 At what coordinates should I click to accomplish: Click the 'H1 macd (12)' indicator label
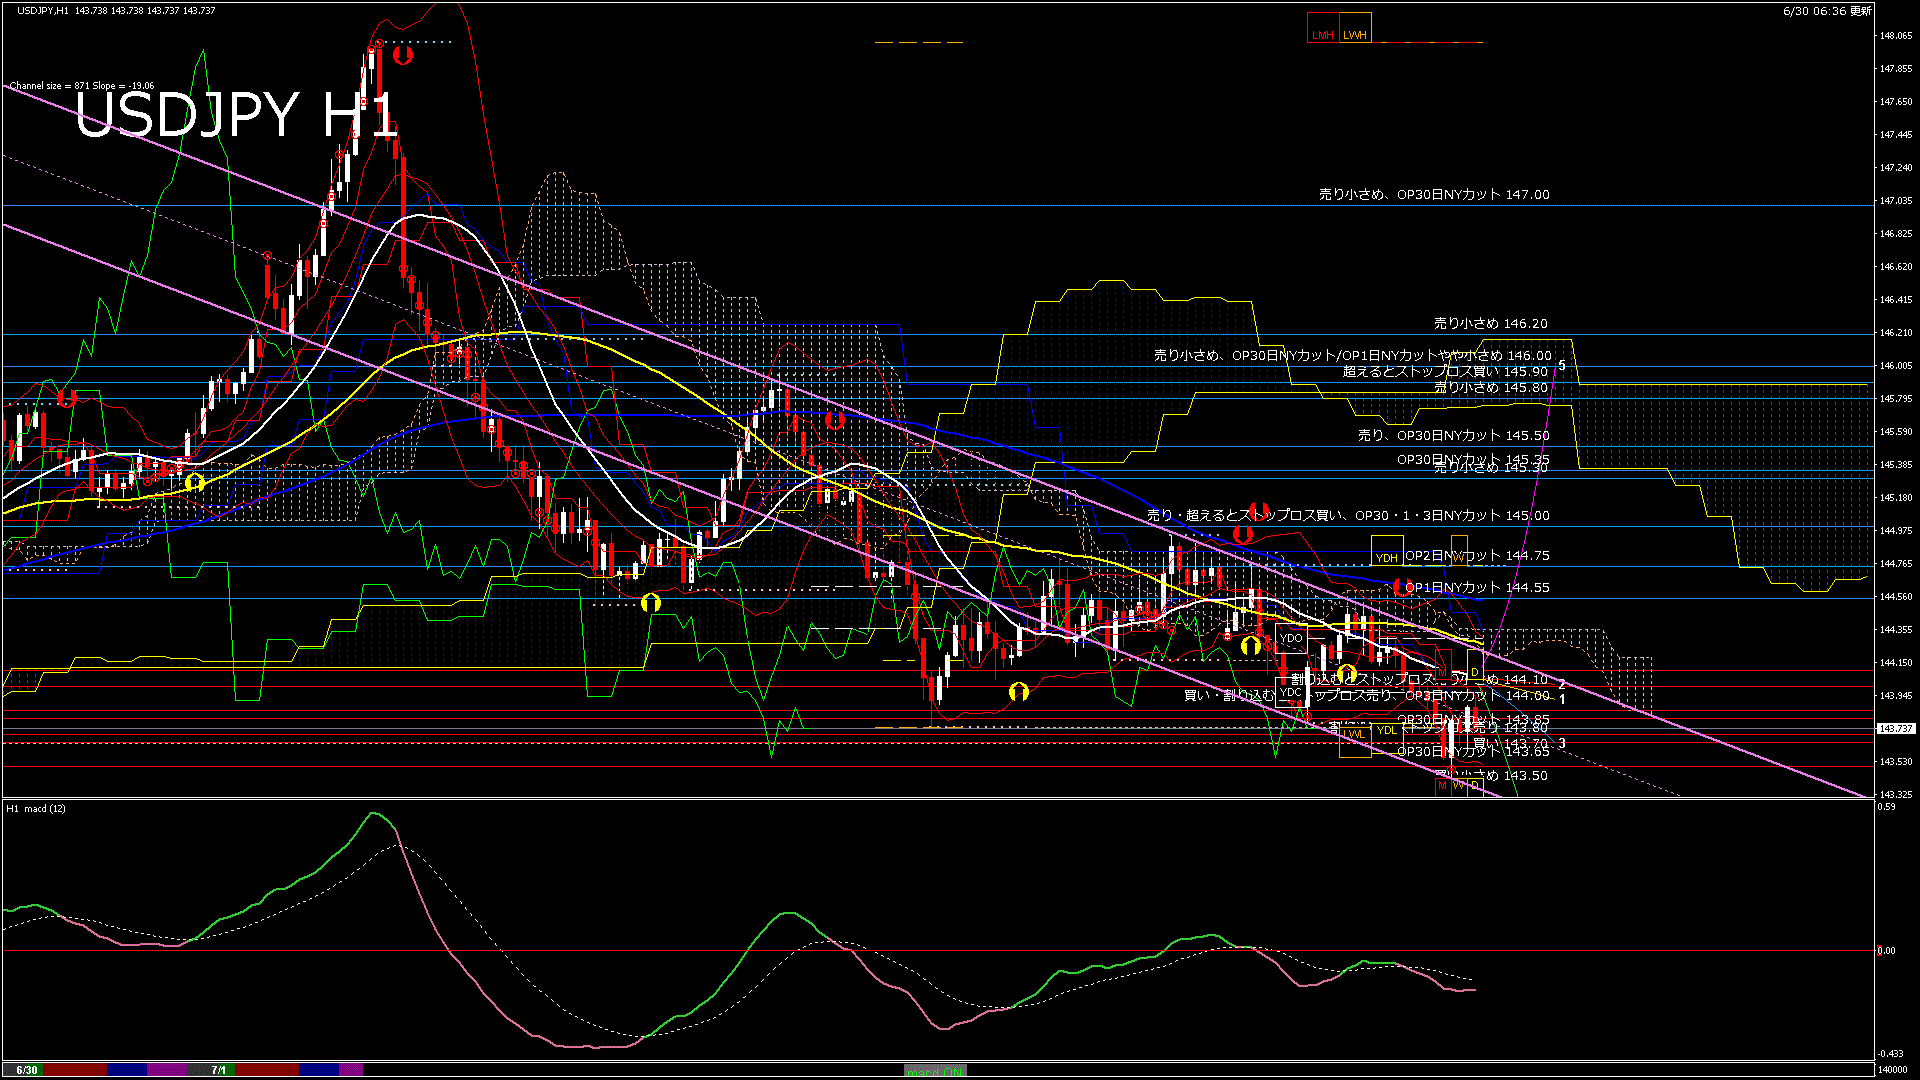point(36,808)
